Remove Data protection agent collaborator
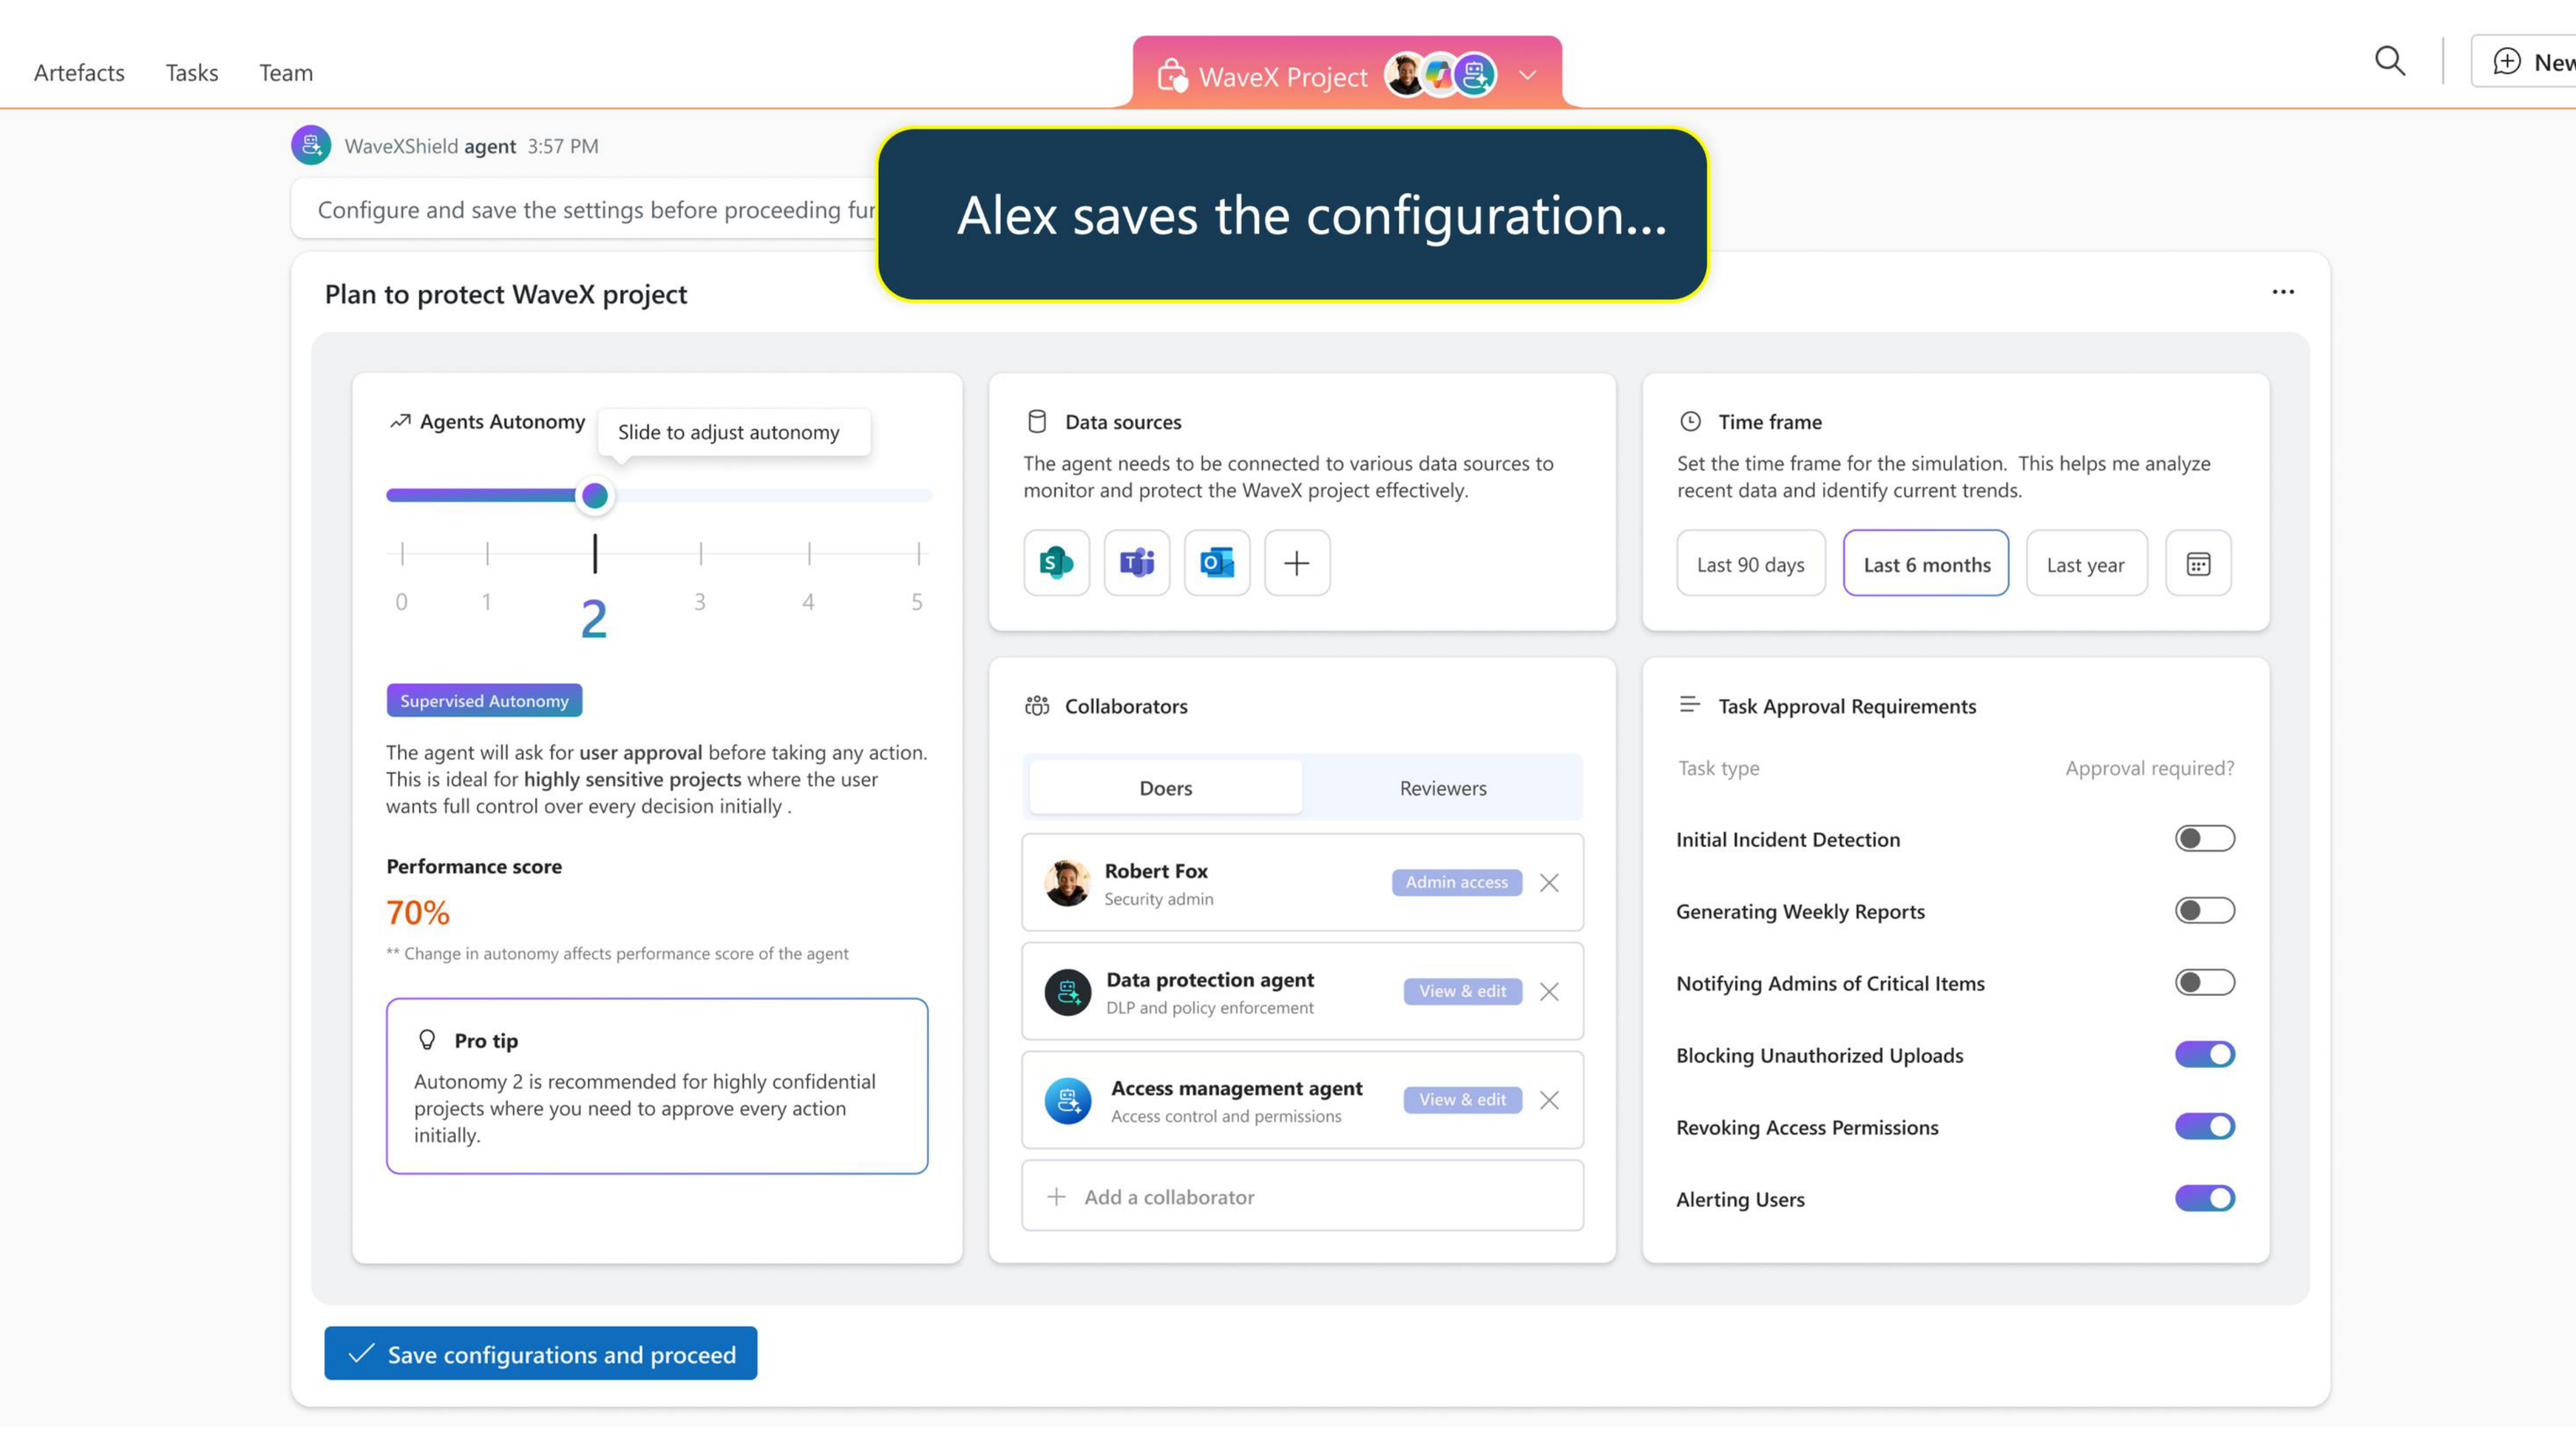The width and height of the screenshot is (2576, 1449). (1549, 992)
